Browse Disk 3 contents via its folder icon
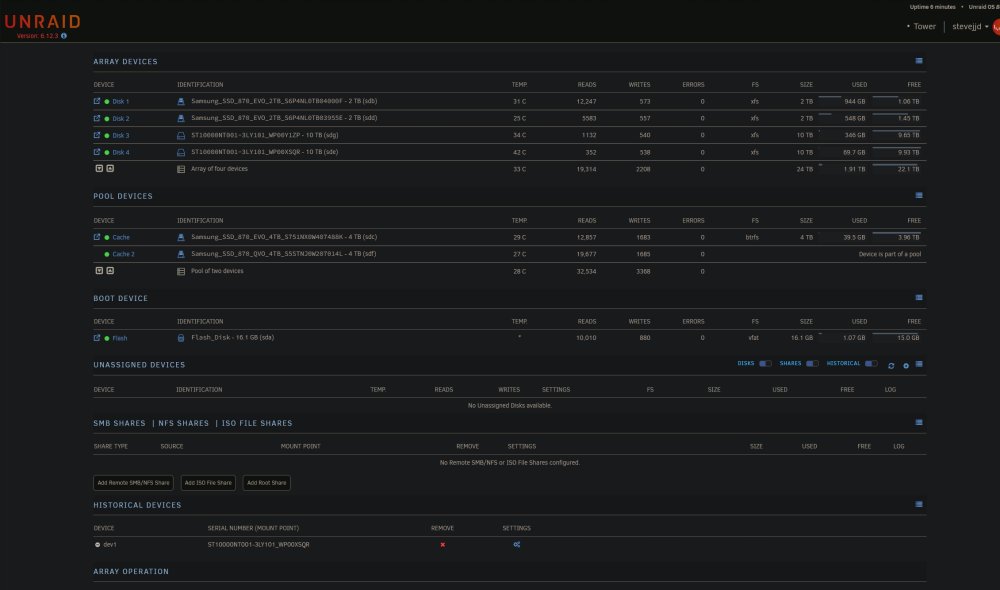The height and width of the screenshot is (590, 1000). (x=97, y=135)
